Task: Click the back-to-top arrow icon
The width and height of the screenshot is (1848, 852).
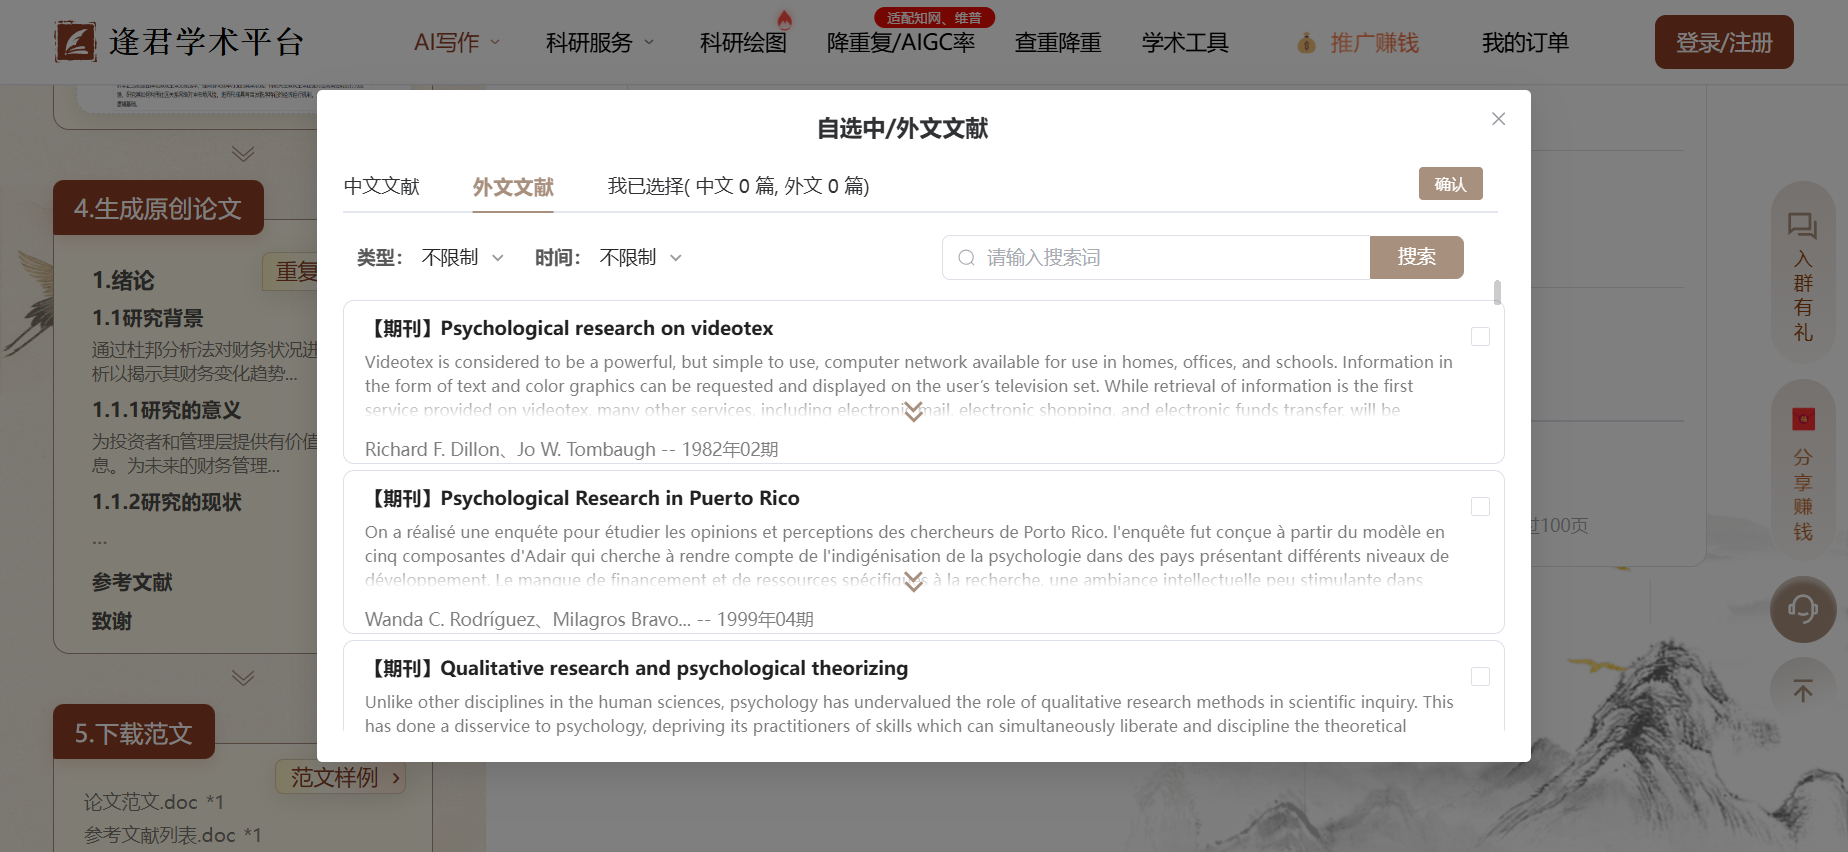Action: tap(1803, 691)
